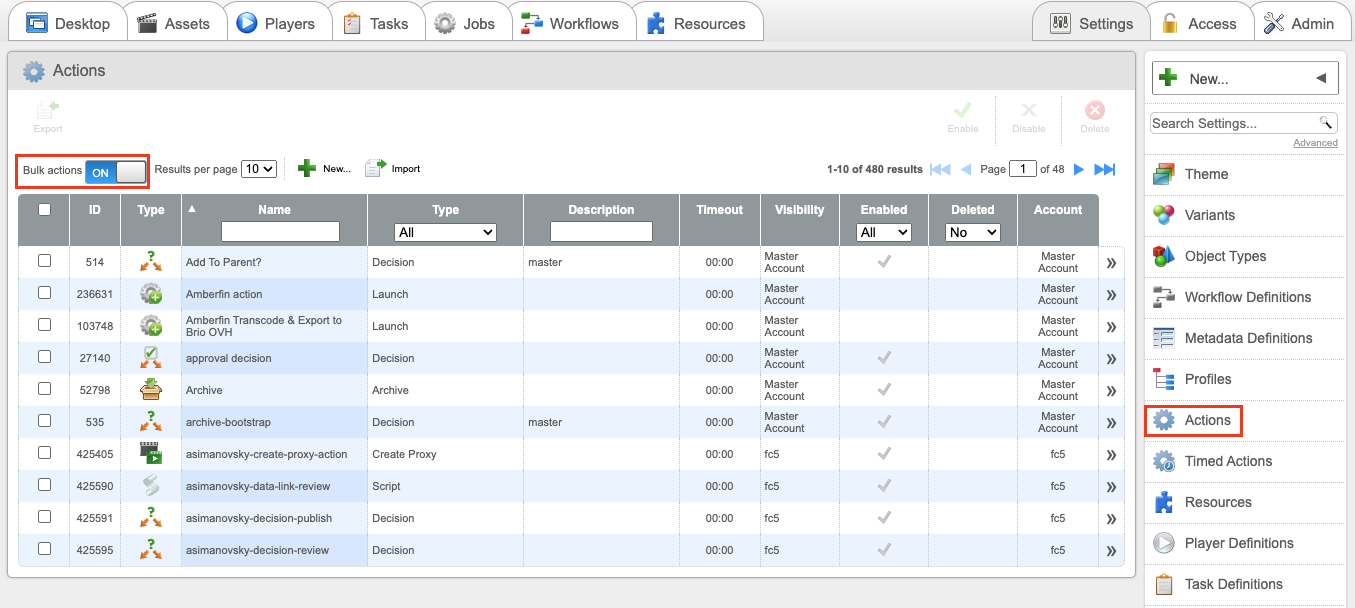Click the Import icon
Image resolution: width=1355 pixels, height=608 pixels.
(x=375, y=168)
